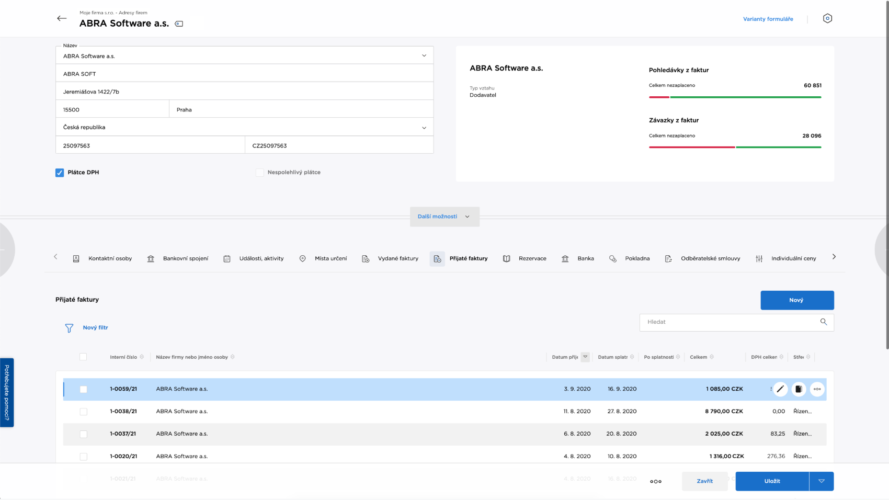This screenshot has height=500, width=889.
Task: Click the Praha city field
Action: 302,110
